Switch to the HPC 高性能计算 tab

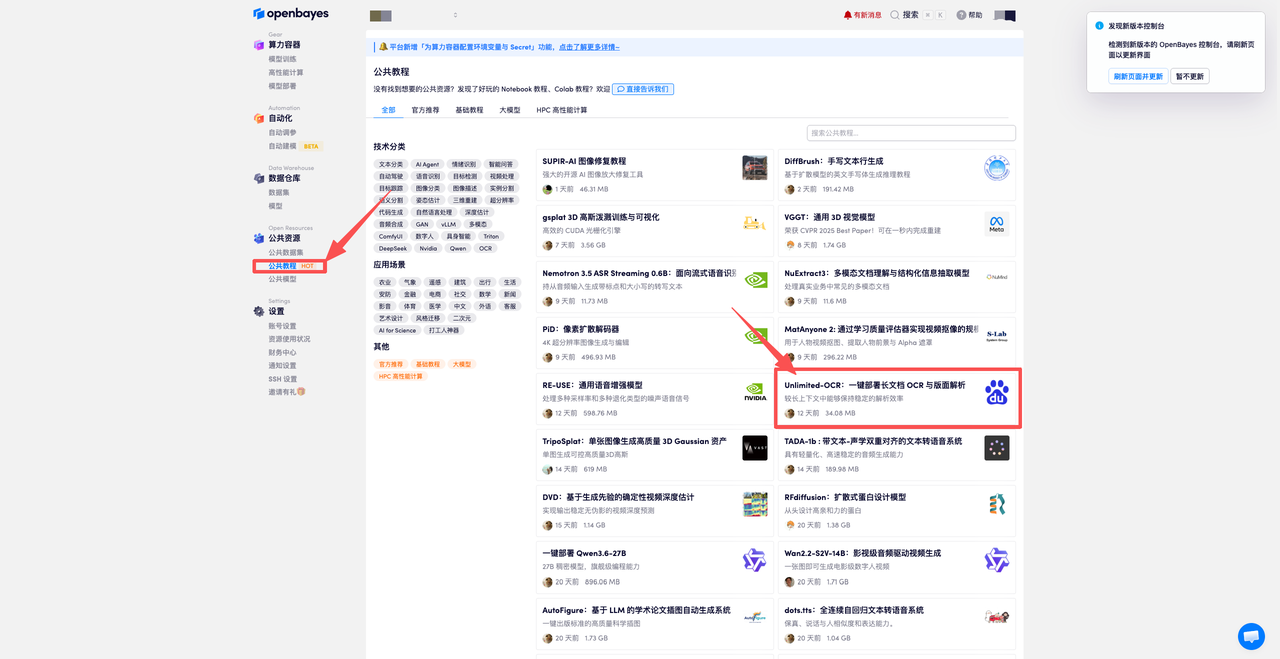[562, 110]
